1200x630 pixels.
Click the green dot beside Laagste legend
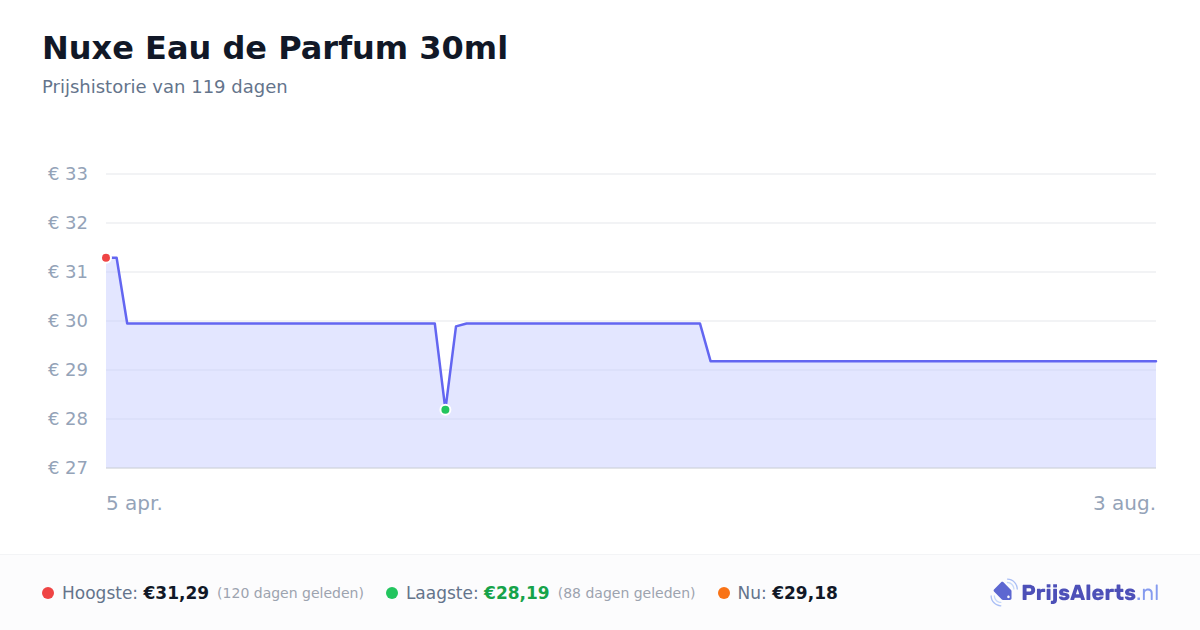[x=392, y=593]
